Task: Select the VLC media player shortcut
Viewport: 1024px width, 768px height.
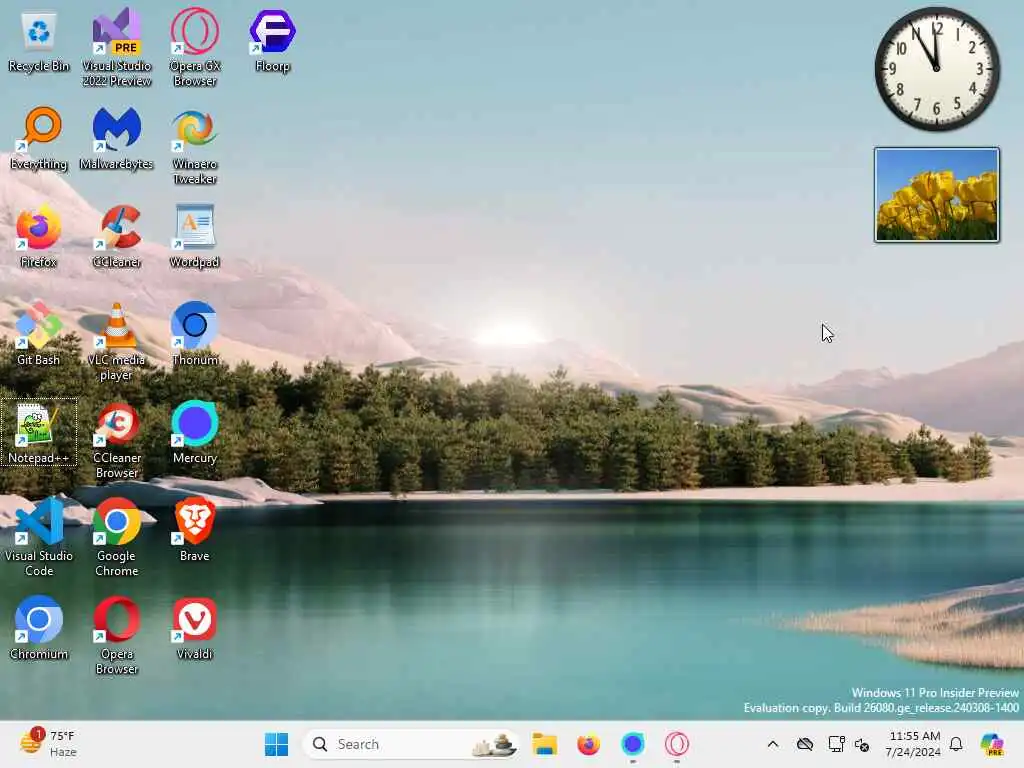Action: tap(116, 342)
